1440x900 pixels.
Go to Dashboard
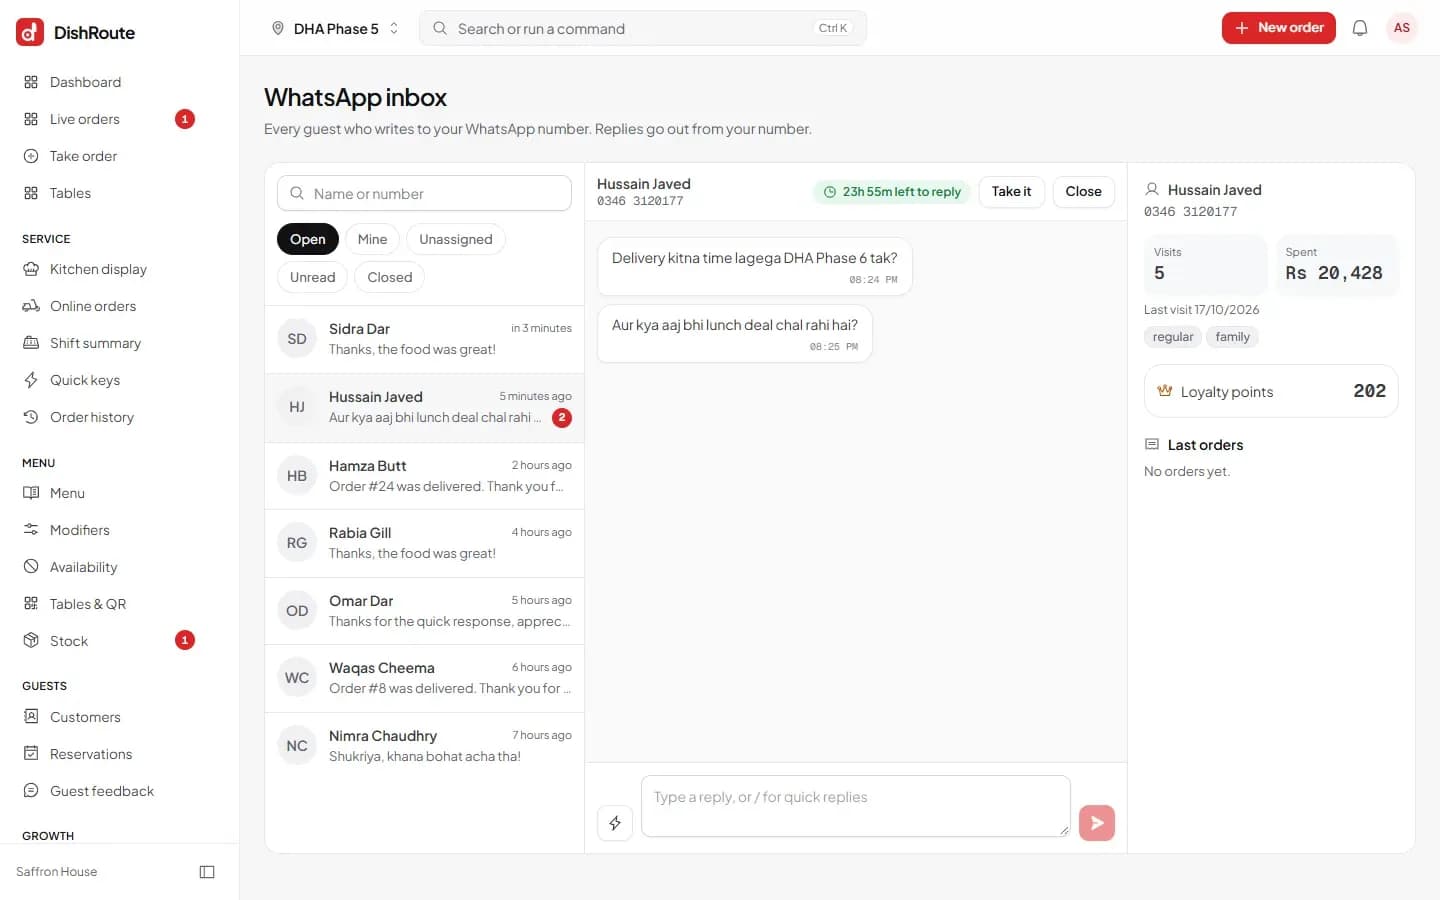[108, 82]
